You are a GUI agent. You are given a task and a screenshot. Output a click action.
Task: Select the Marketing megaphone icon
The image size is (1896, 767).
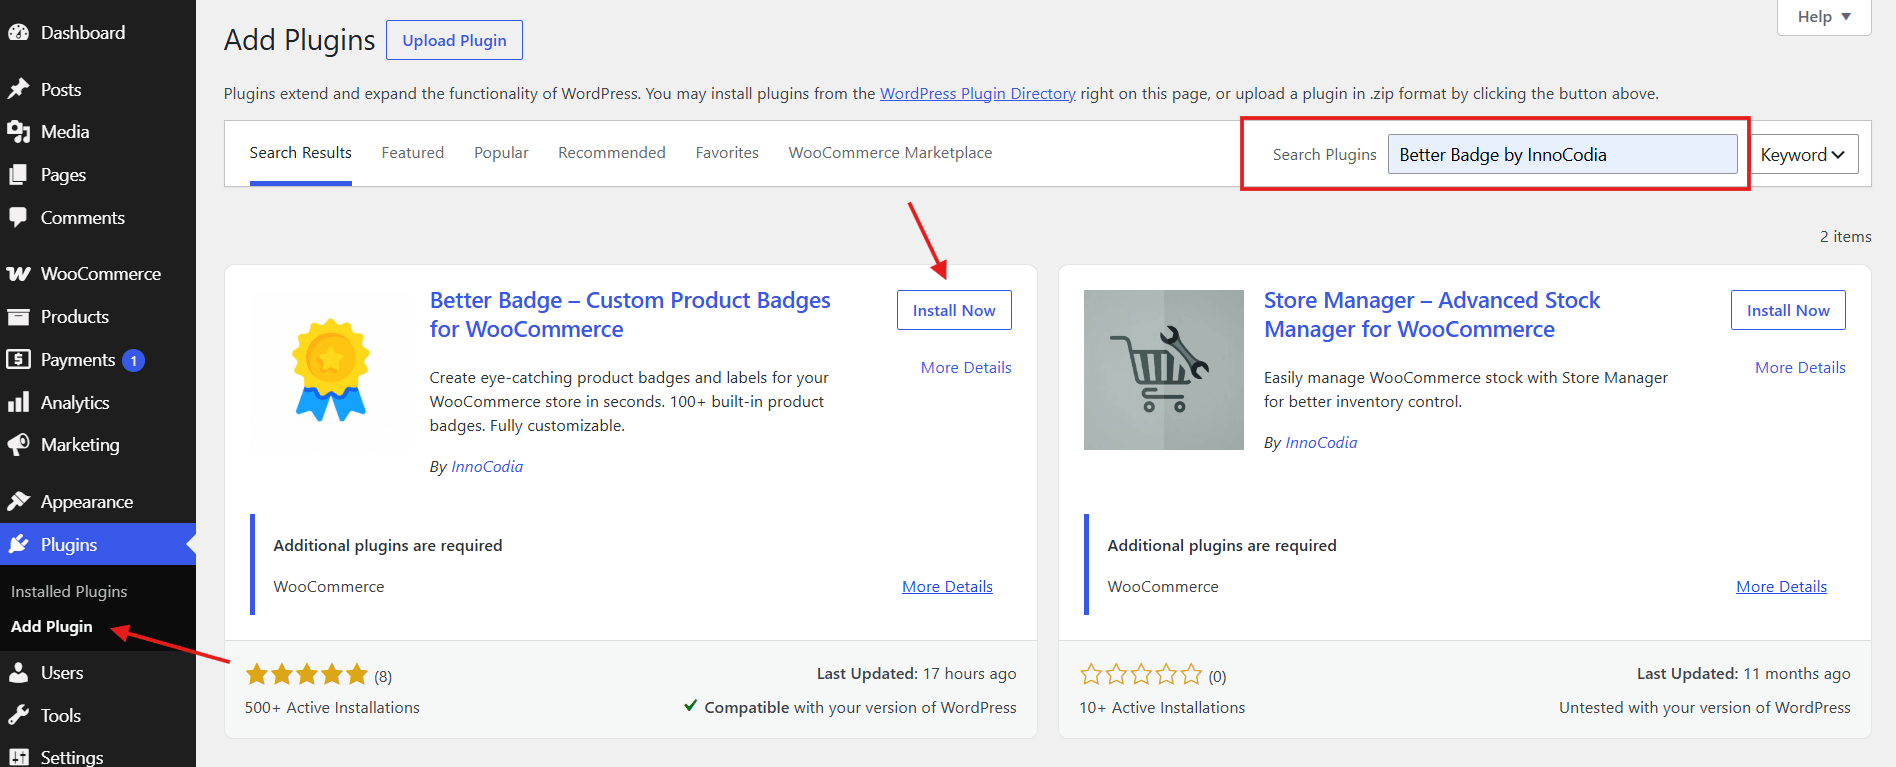tap(18, 445)
